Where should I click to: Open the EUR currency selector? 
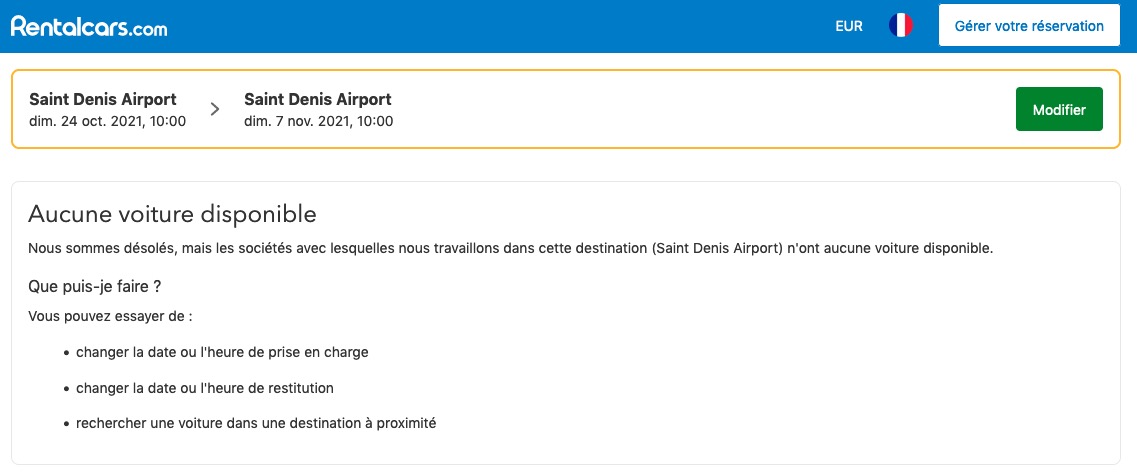[x=848, y=27]
